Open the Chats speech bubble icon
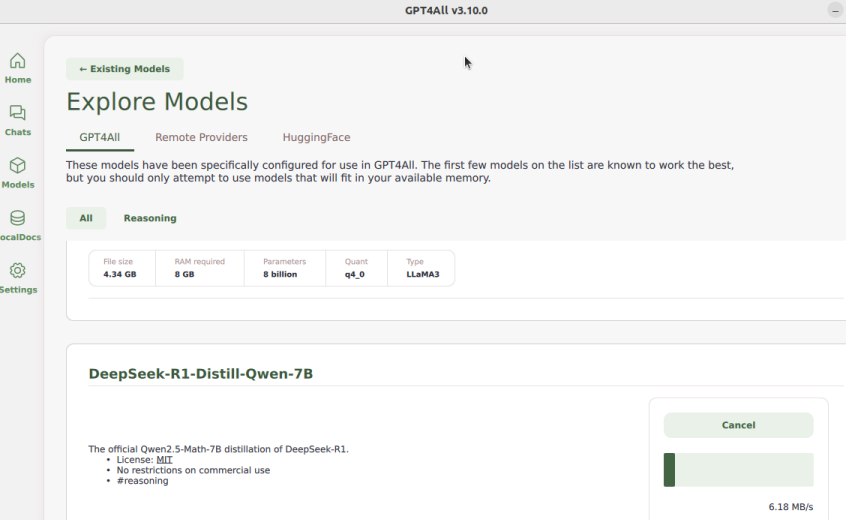846x520 pixels. pyautogui.click(x=17, y=113)
